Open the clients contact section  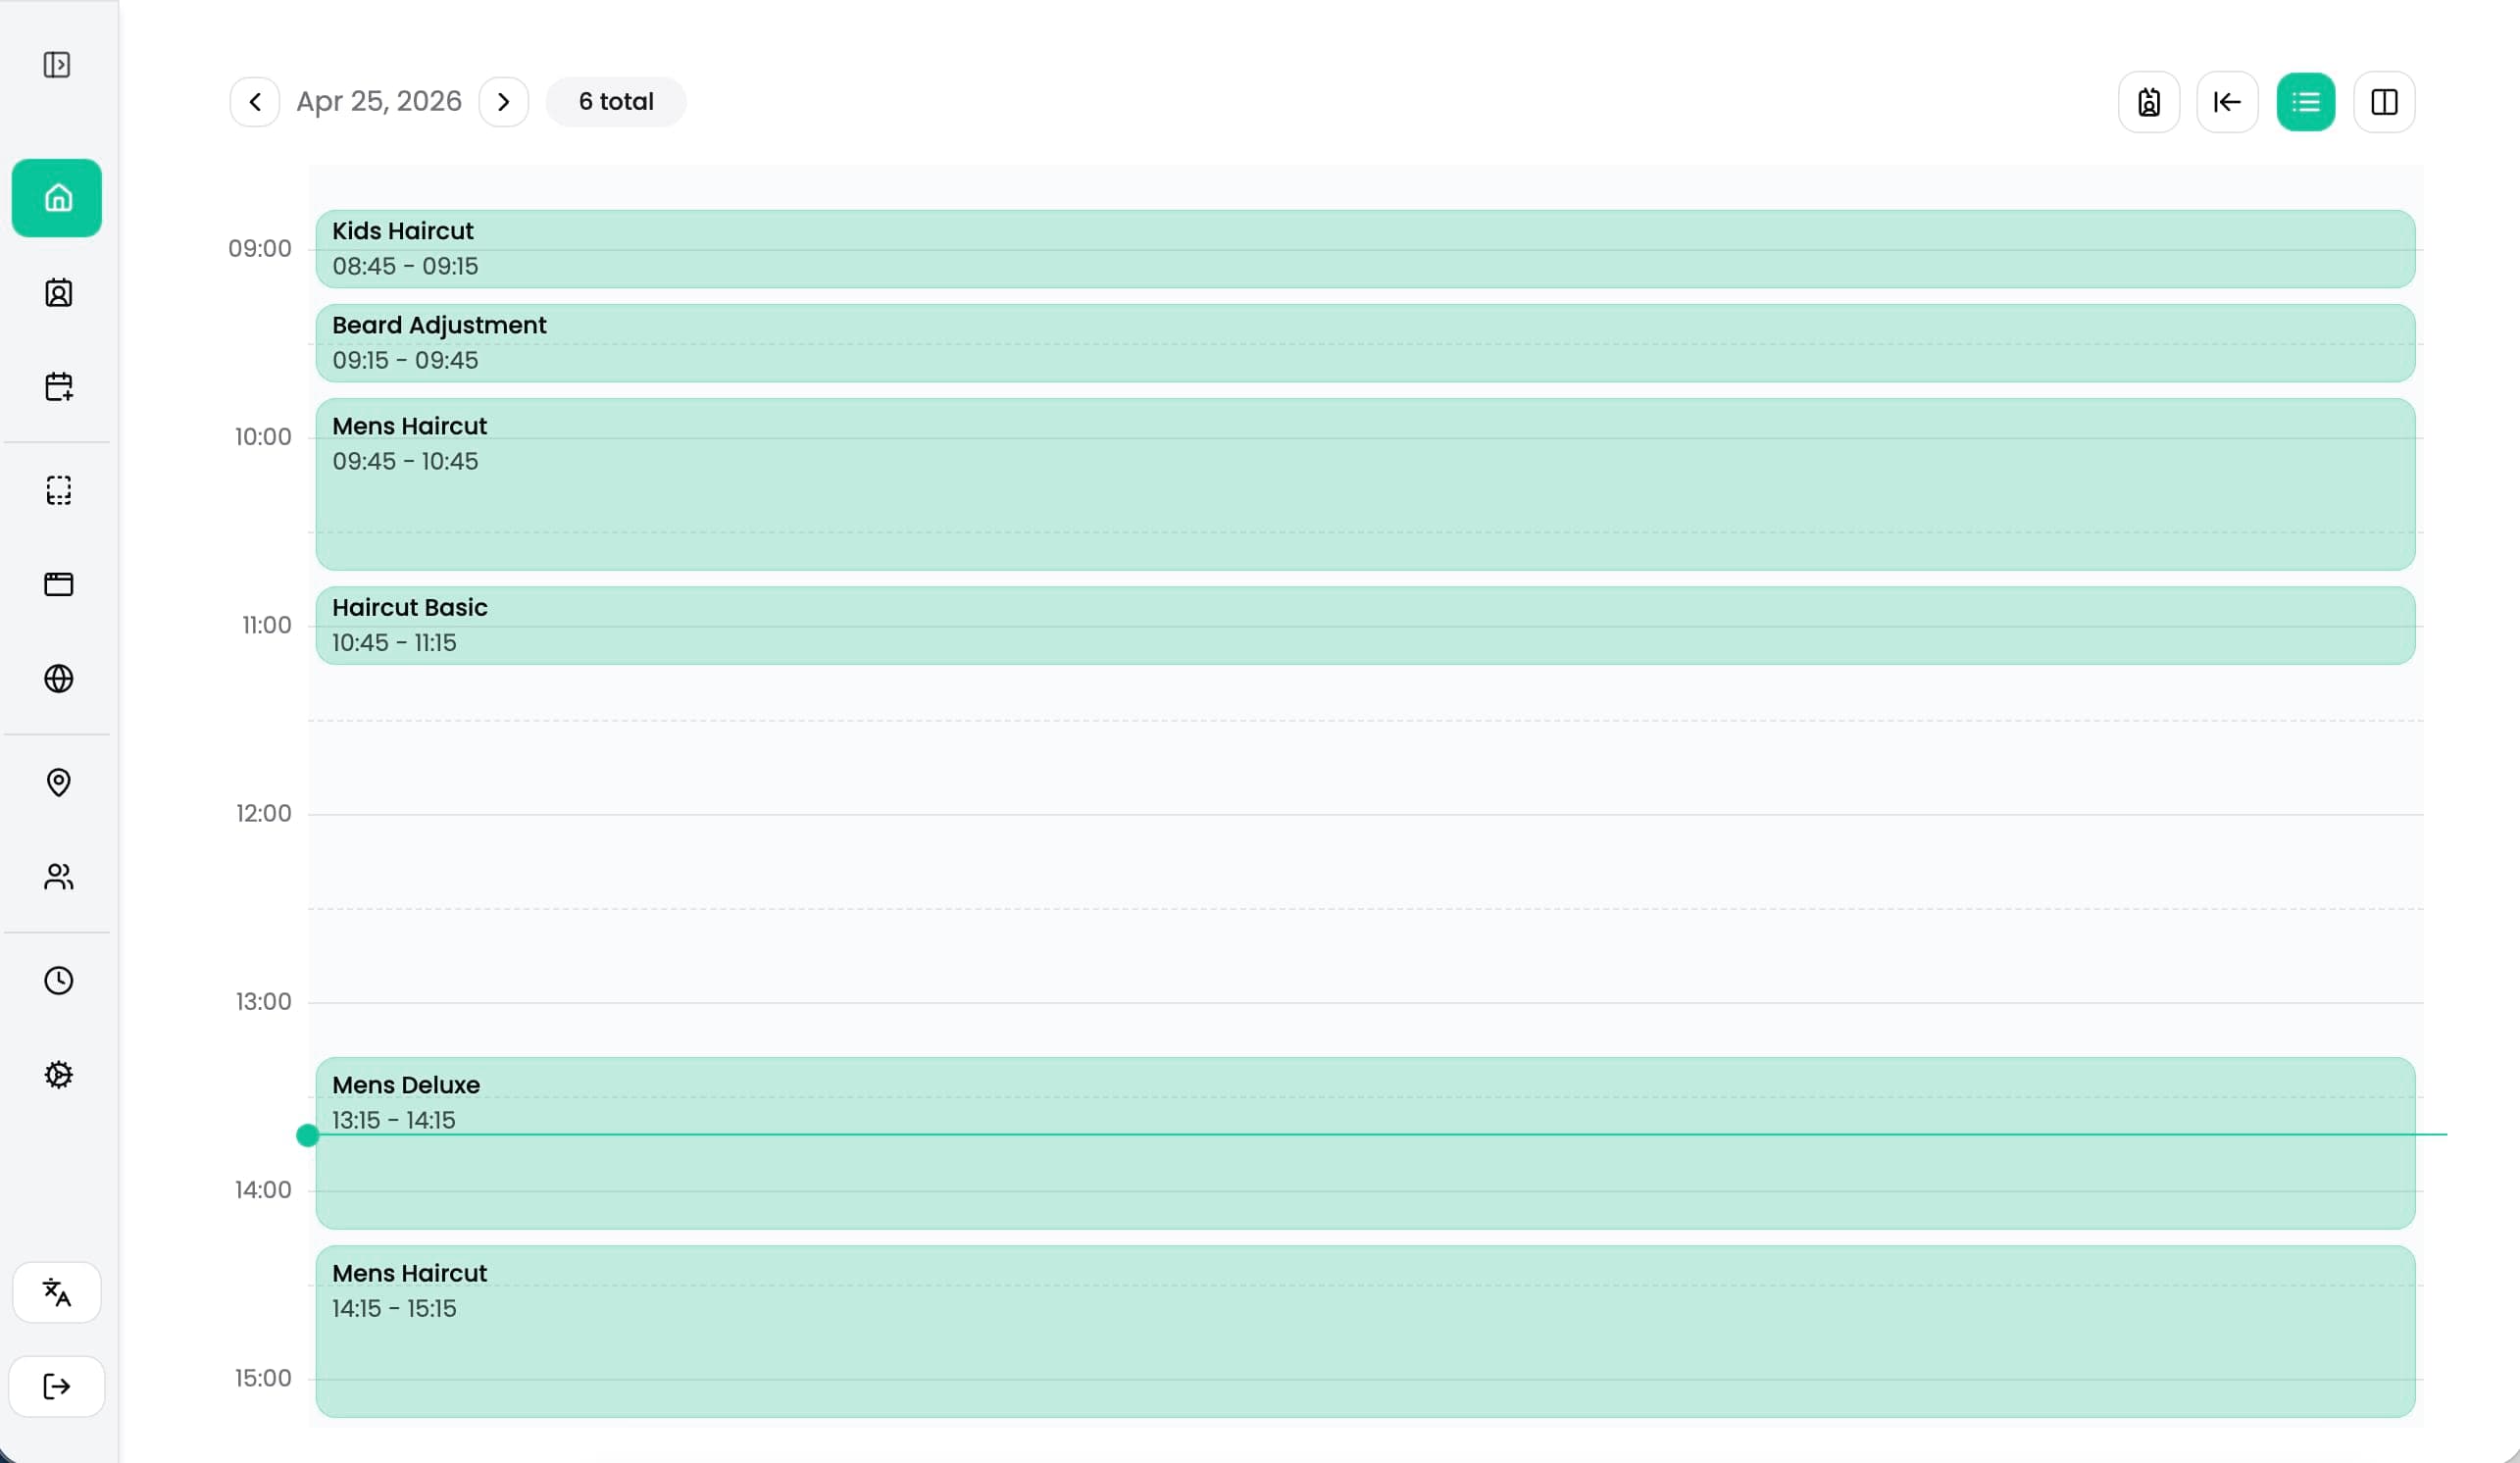[x=57, y=293]
